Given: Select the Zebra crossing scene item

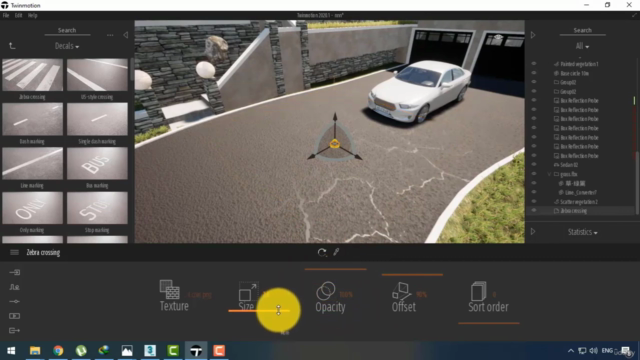Looking at the screenshot, I should 573,211.
